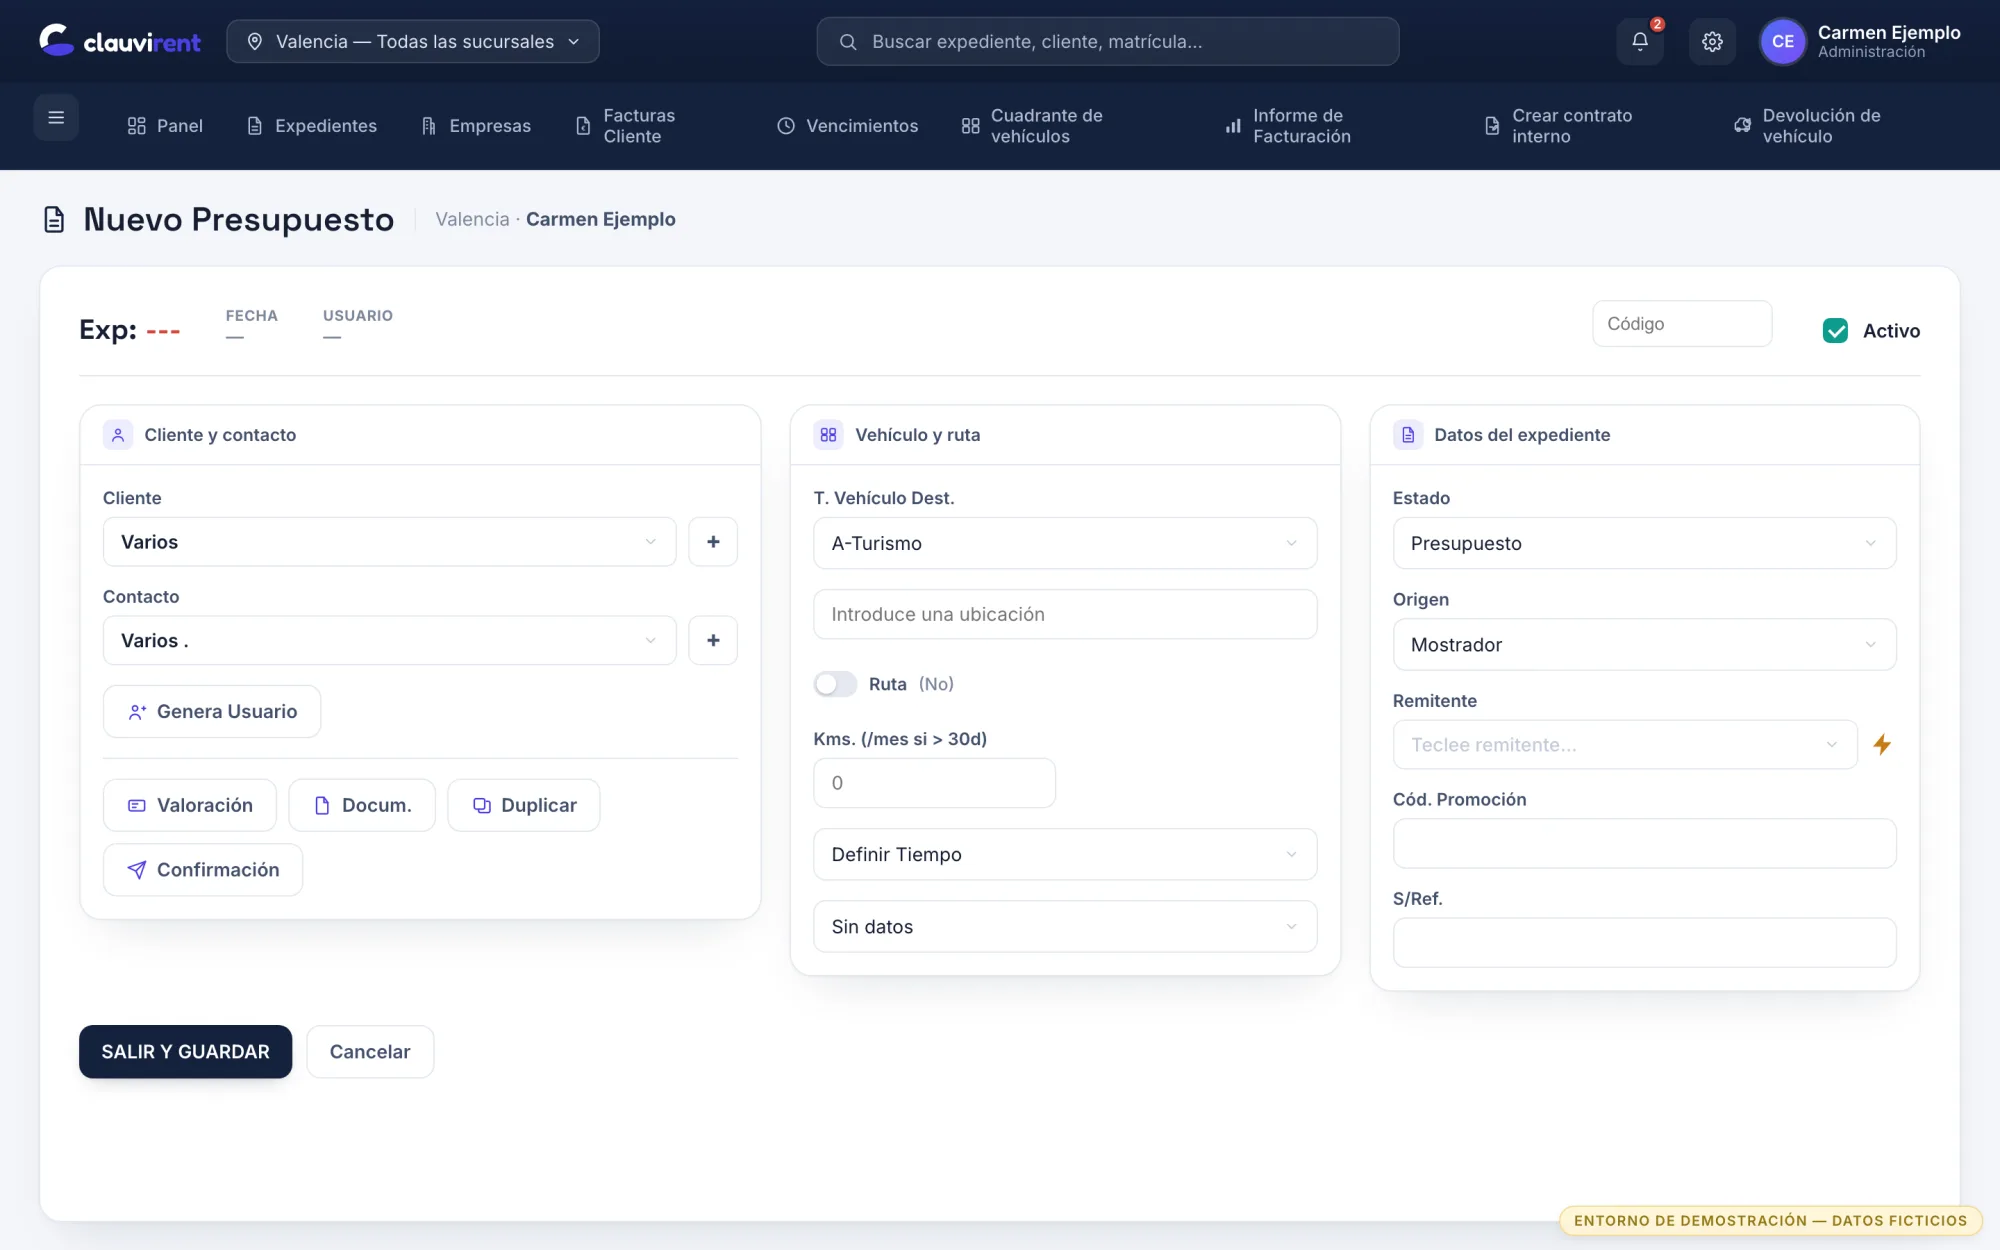Click the search magnifier icon
This screenshot has width=2000, height=1250.
(848, 42)
